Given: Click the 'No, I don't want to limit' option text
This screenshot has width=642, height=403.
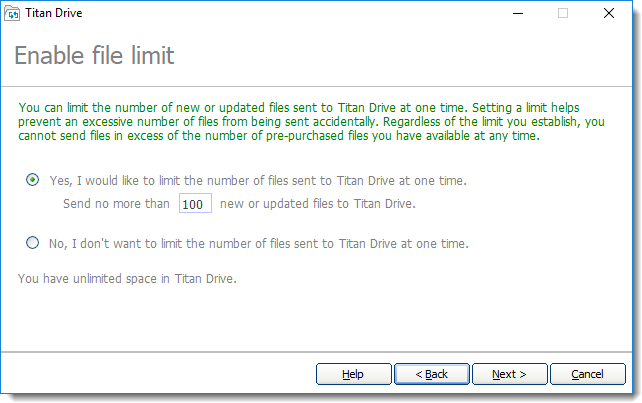Looking at the screenshot, I should (259, 243).
